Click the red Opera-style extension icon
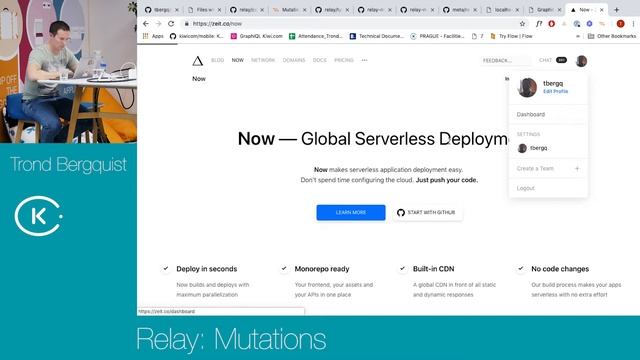The height and width of the screenshot is (360, 640). pyautogui.click(x=551, y=24)
